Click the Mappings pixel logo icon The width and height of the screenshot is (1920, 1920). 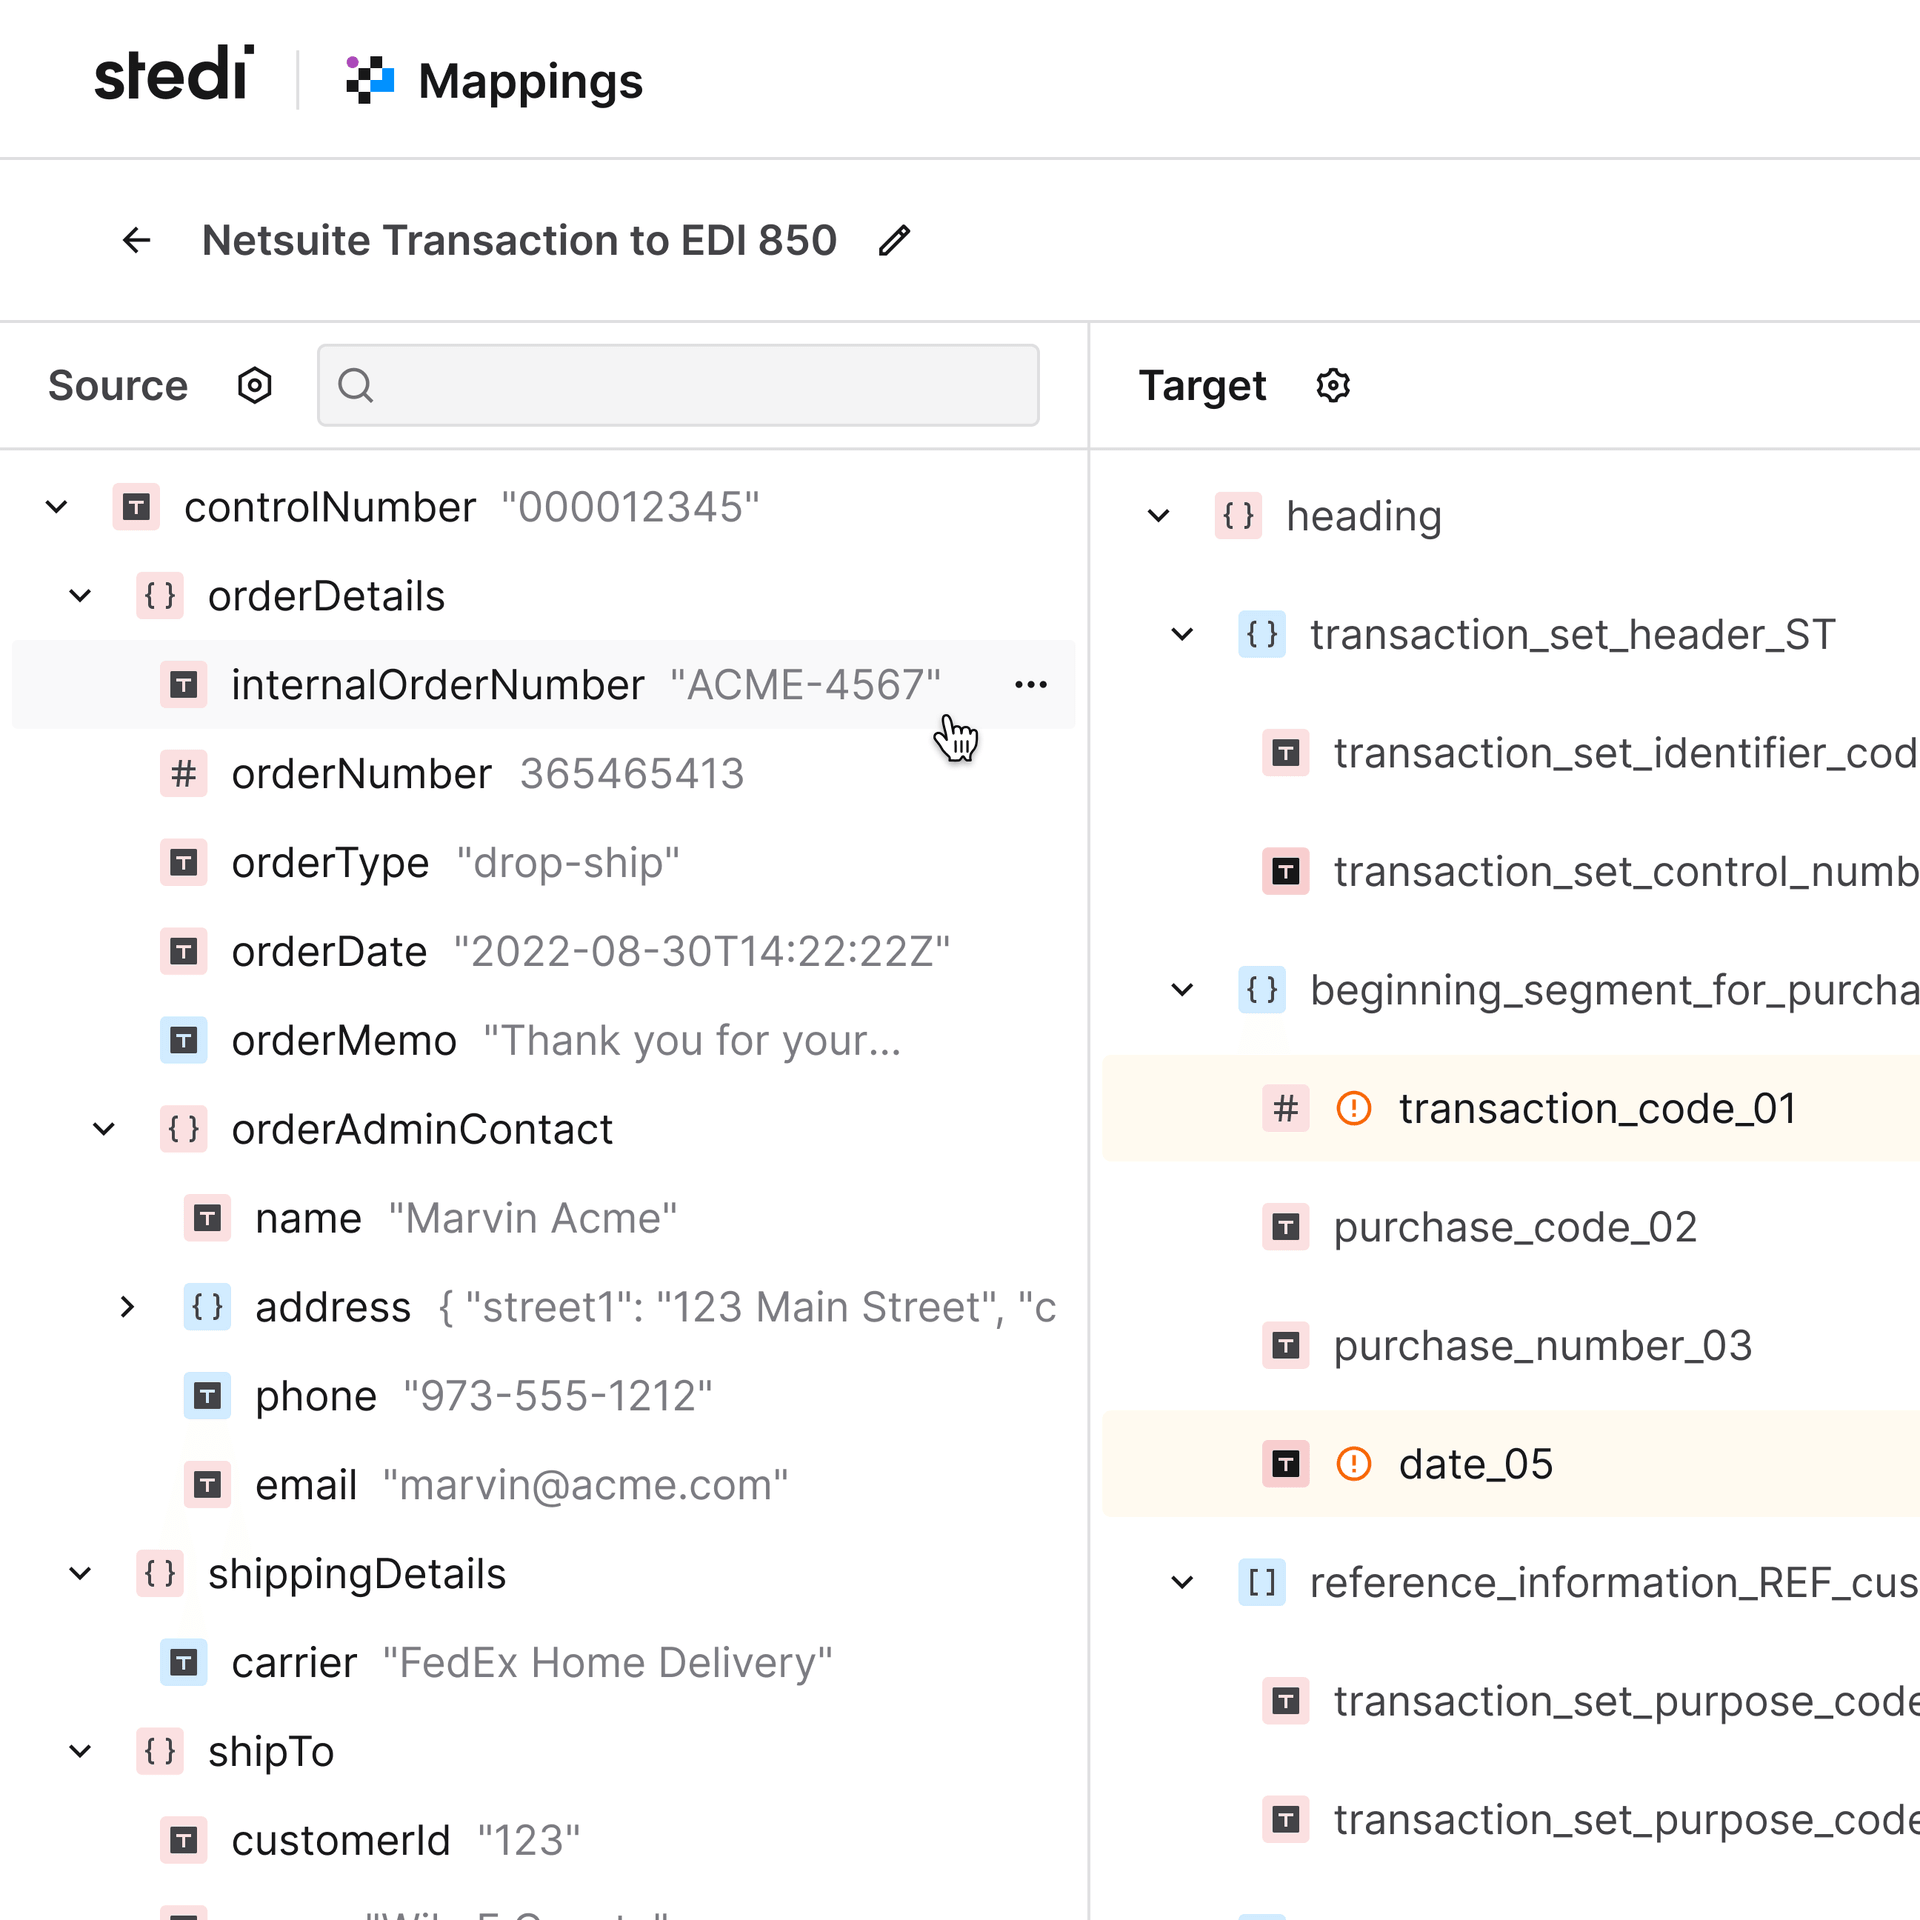369,78
